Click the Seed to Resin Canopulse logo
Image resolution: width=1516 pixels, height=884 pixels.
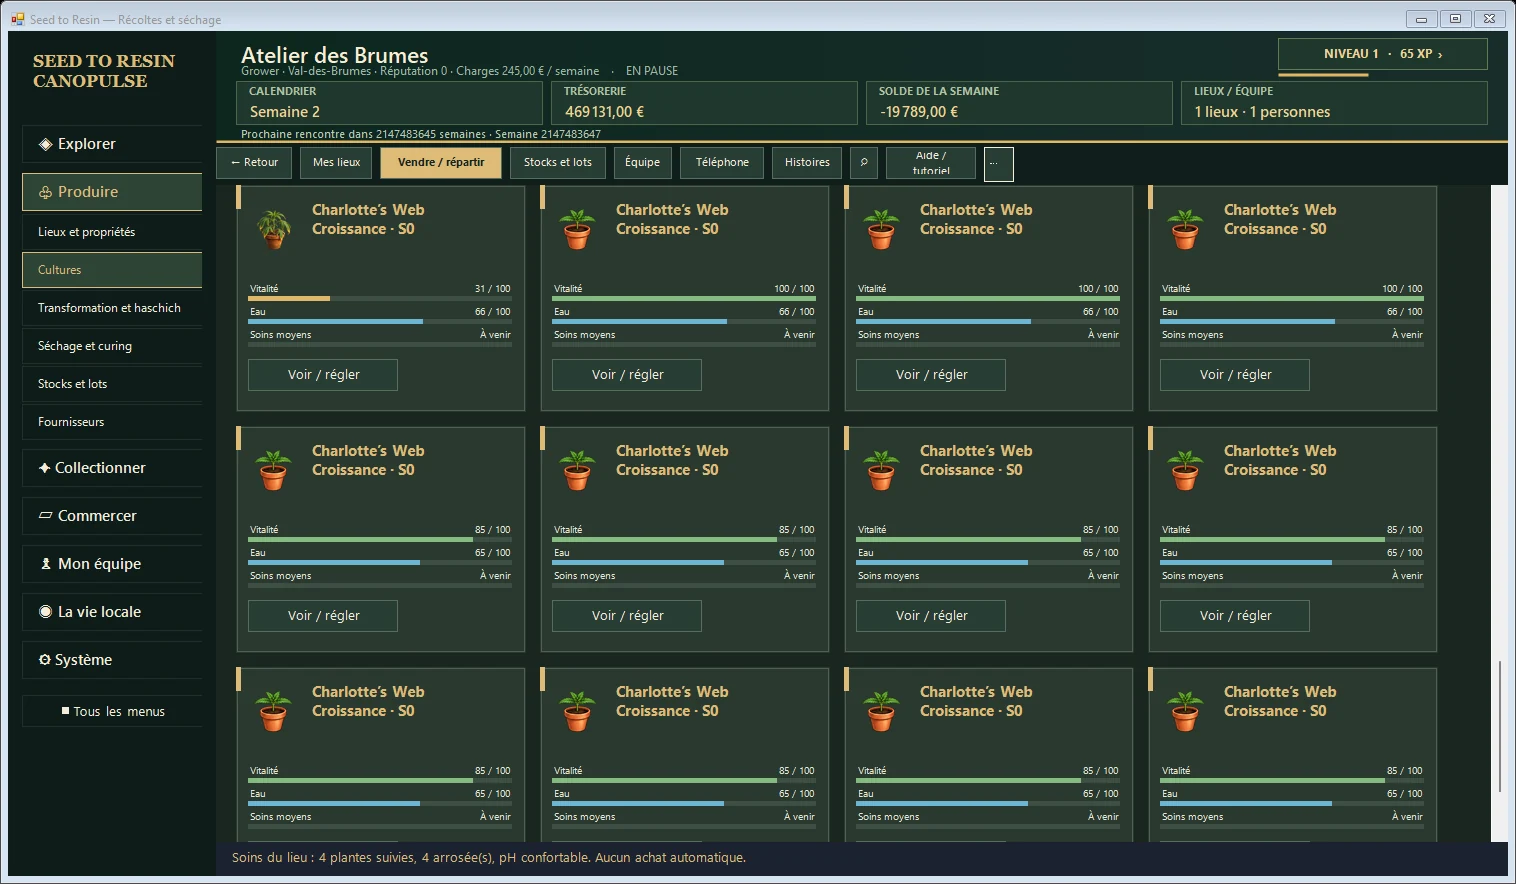(104, 71)
